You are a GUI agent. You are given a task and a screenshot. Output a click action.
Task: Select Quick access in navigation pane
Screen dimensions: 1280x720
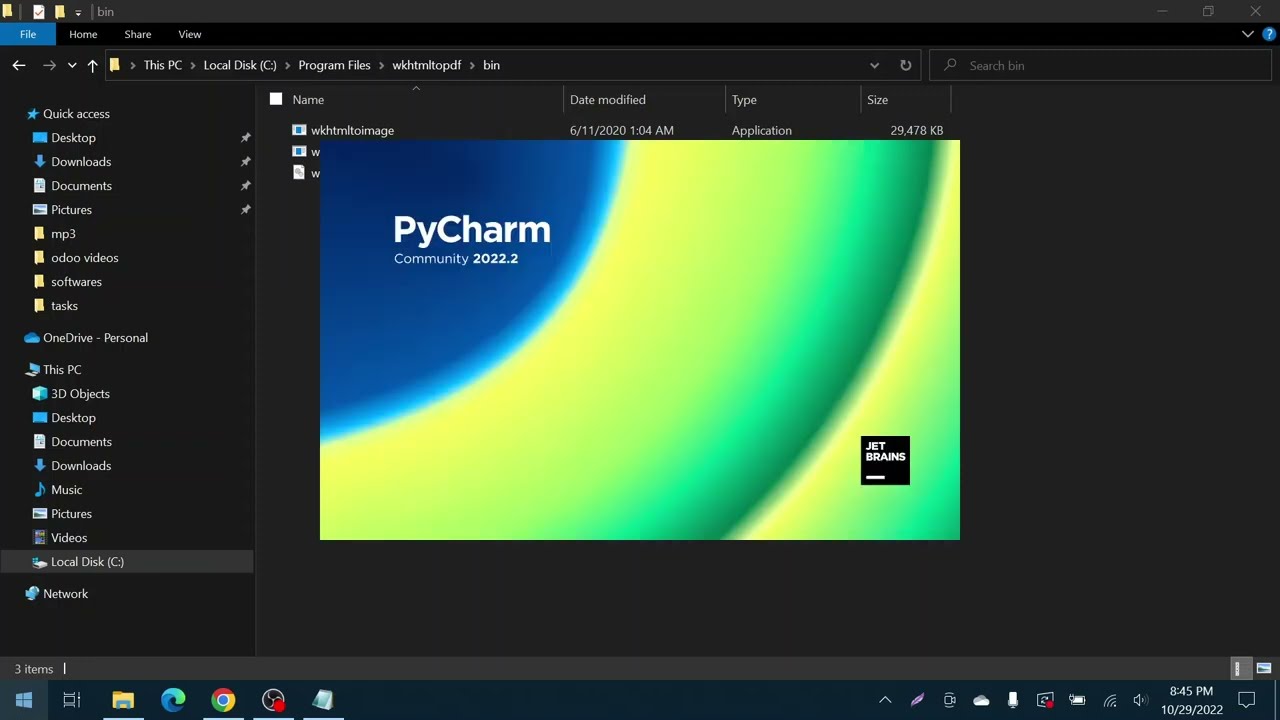pos(76,114)
